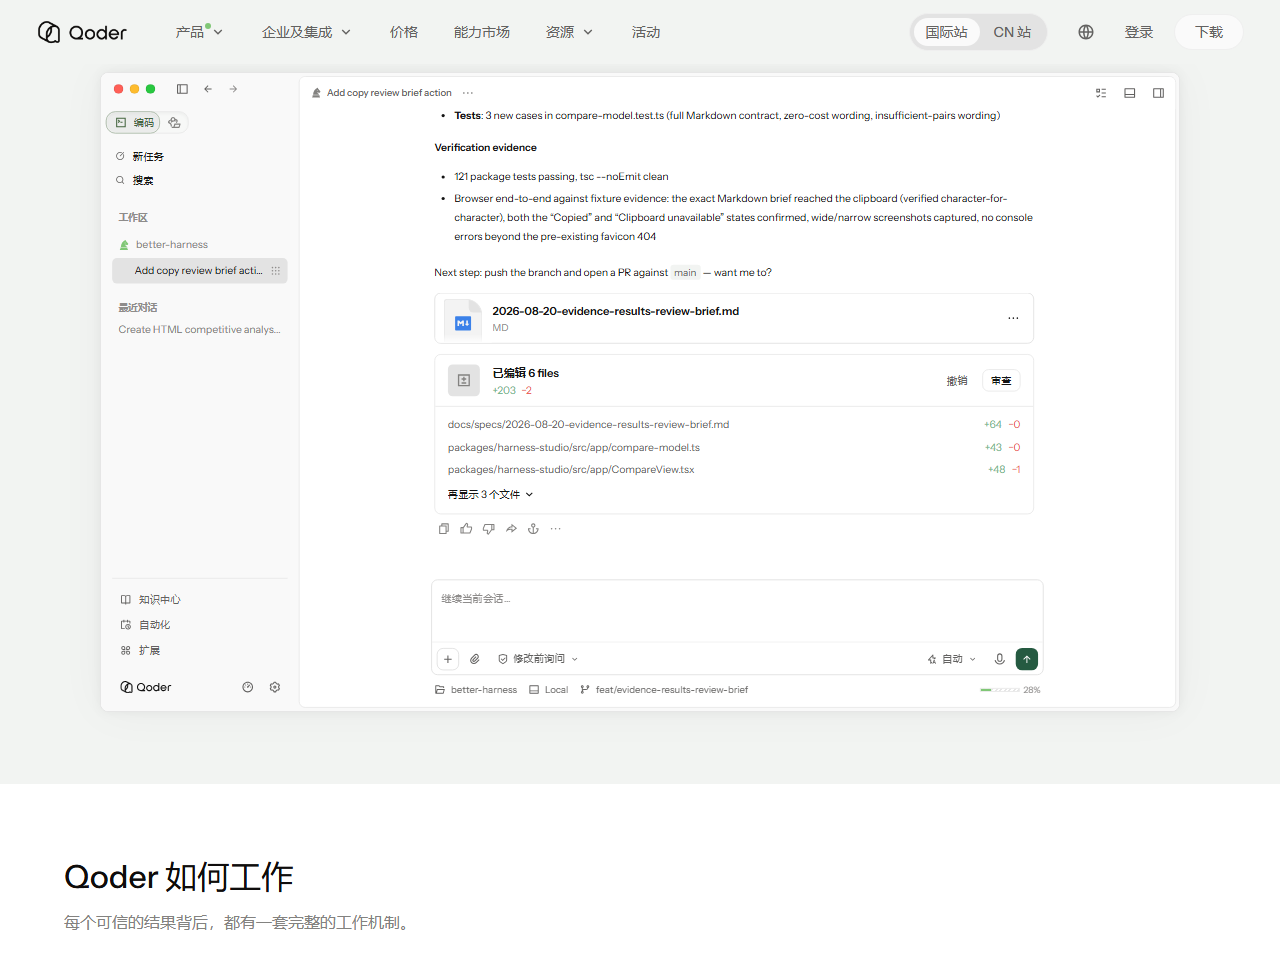Open the usage gauge icon beside Qoder

pos(248,687)
